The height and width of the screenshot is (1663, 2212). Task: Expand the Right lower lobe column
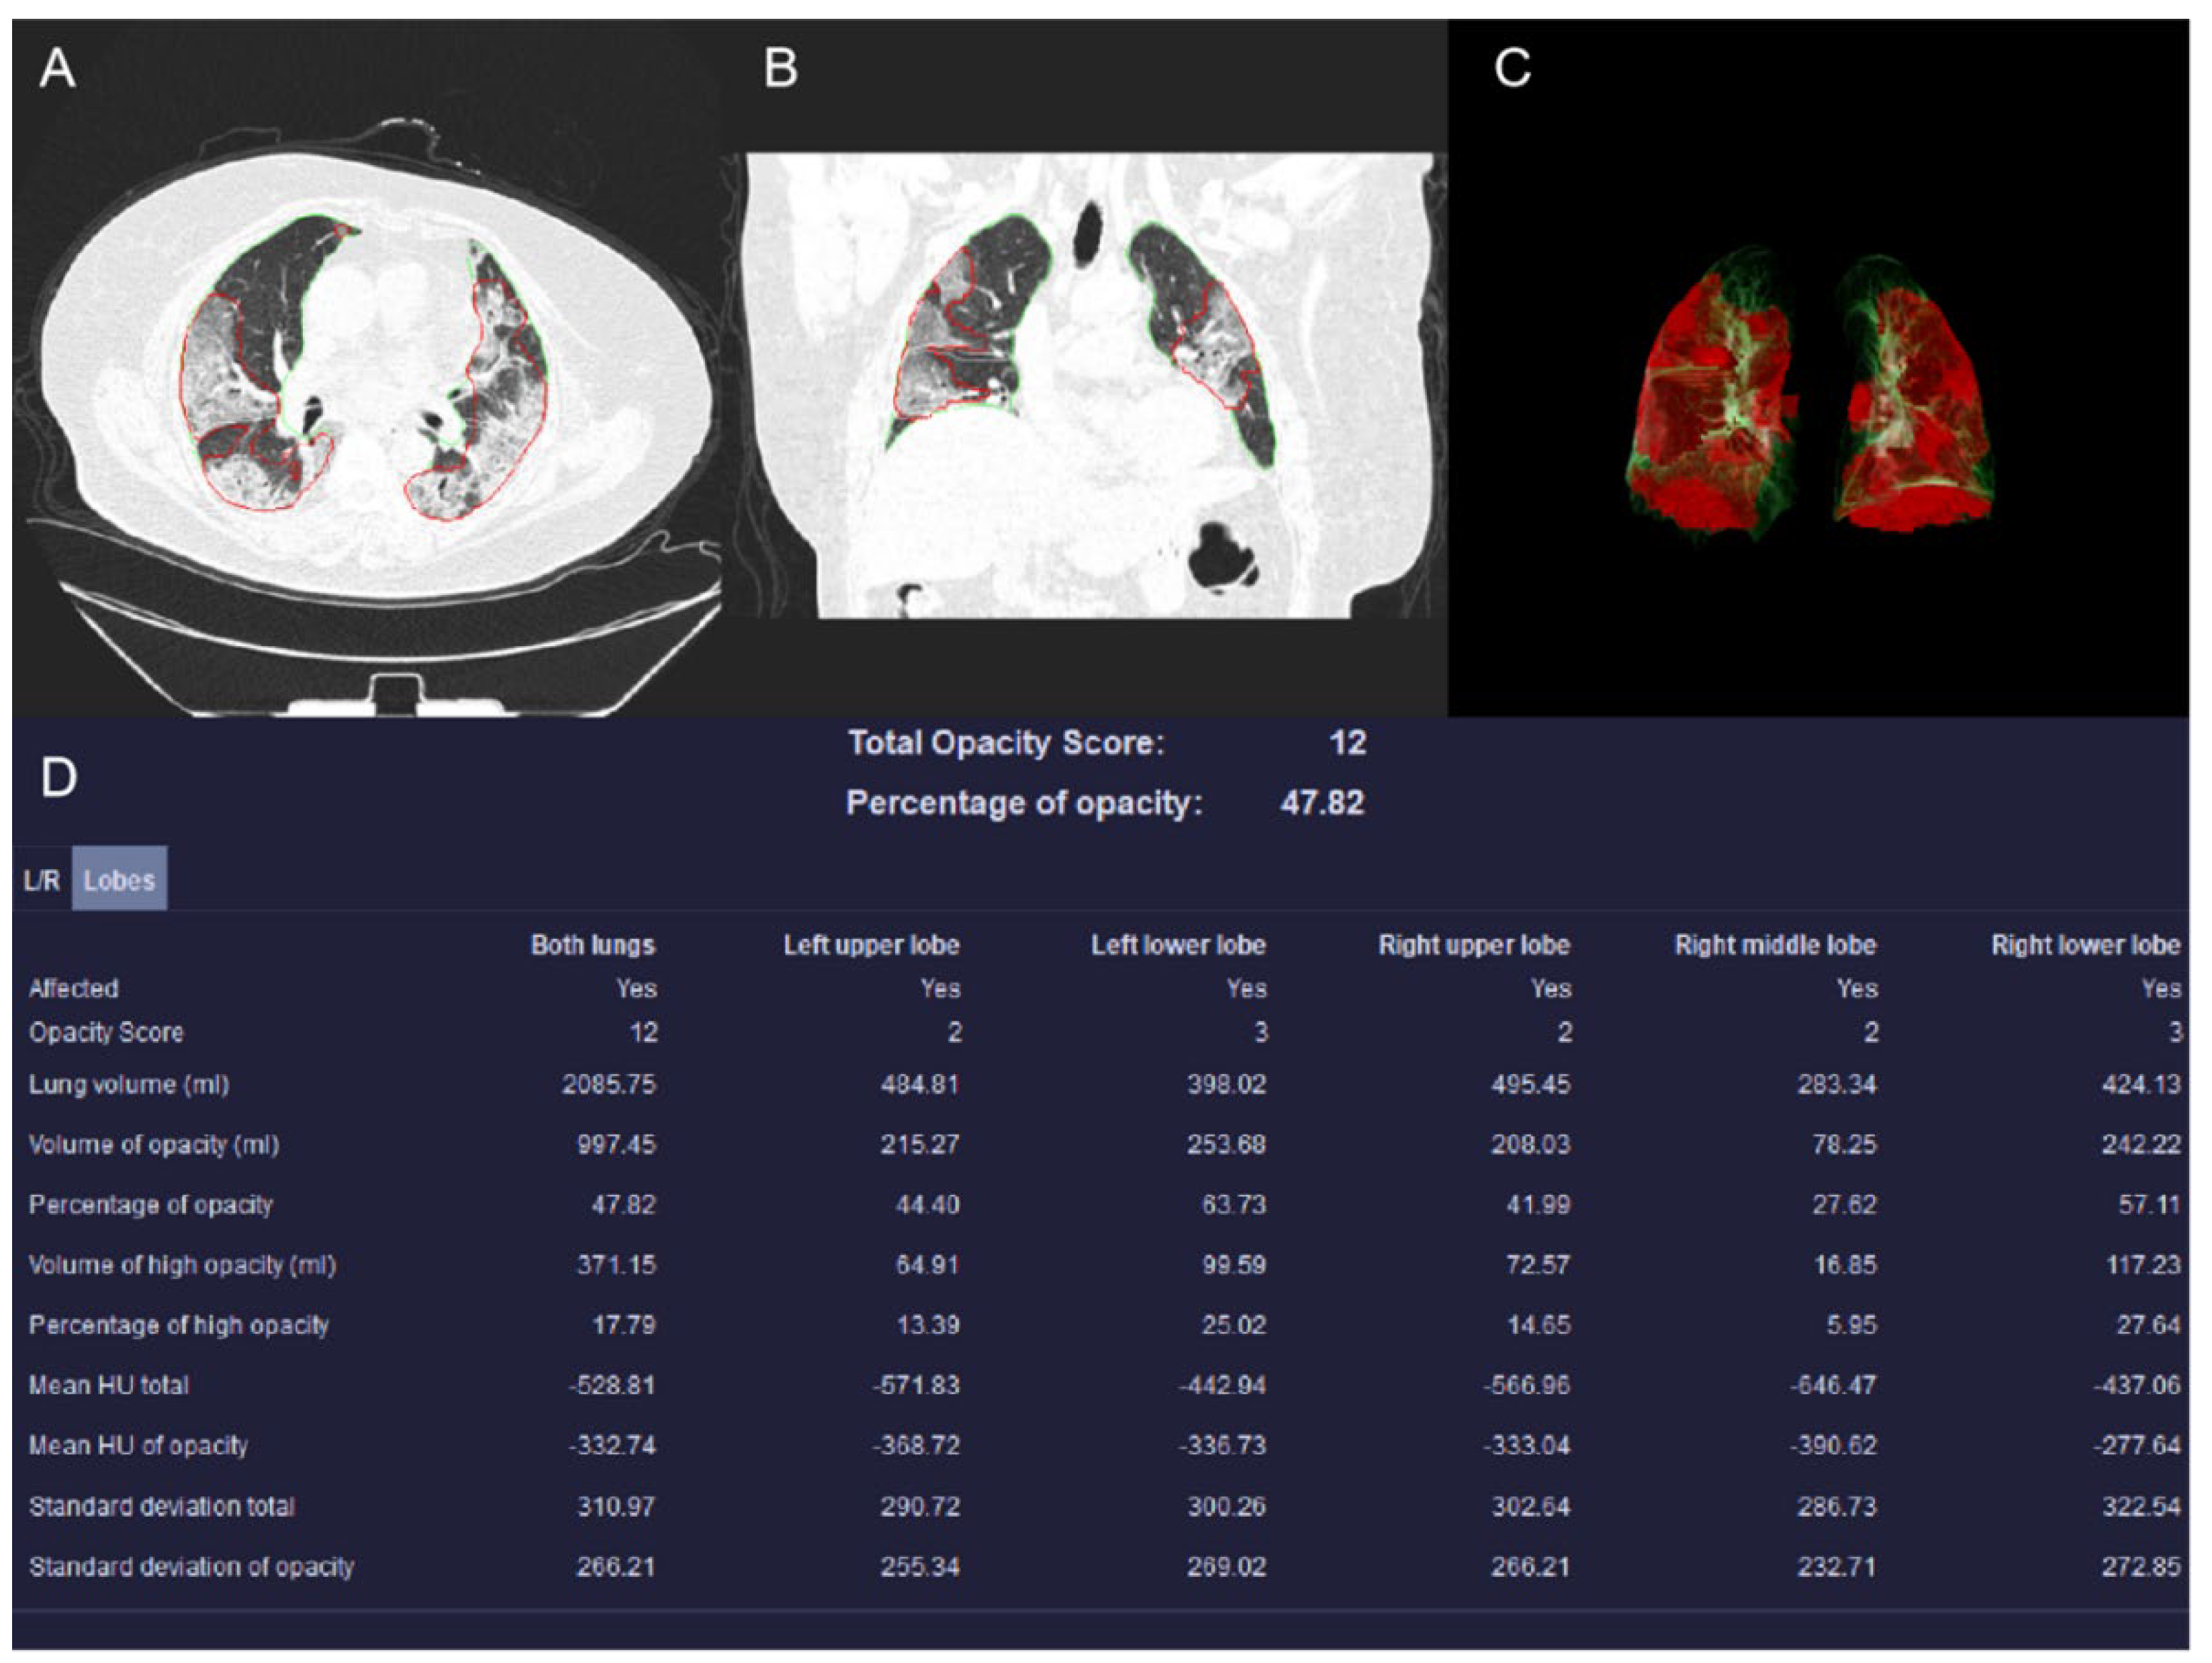[x=2088, y=944]
